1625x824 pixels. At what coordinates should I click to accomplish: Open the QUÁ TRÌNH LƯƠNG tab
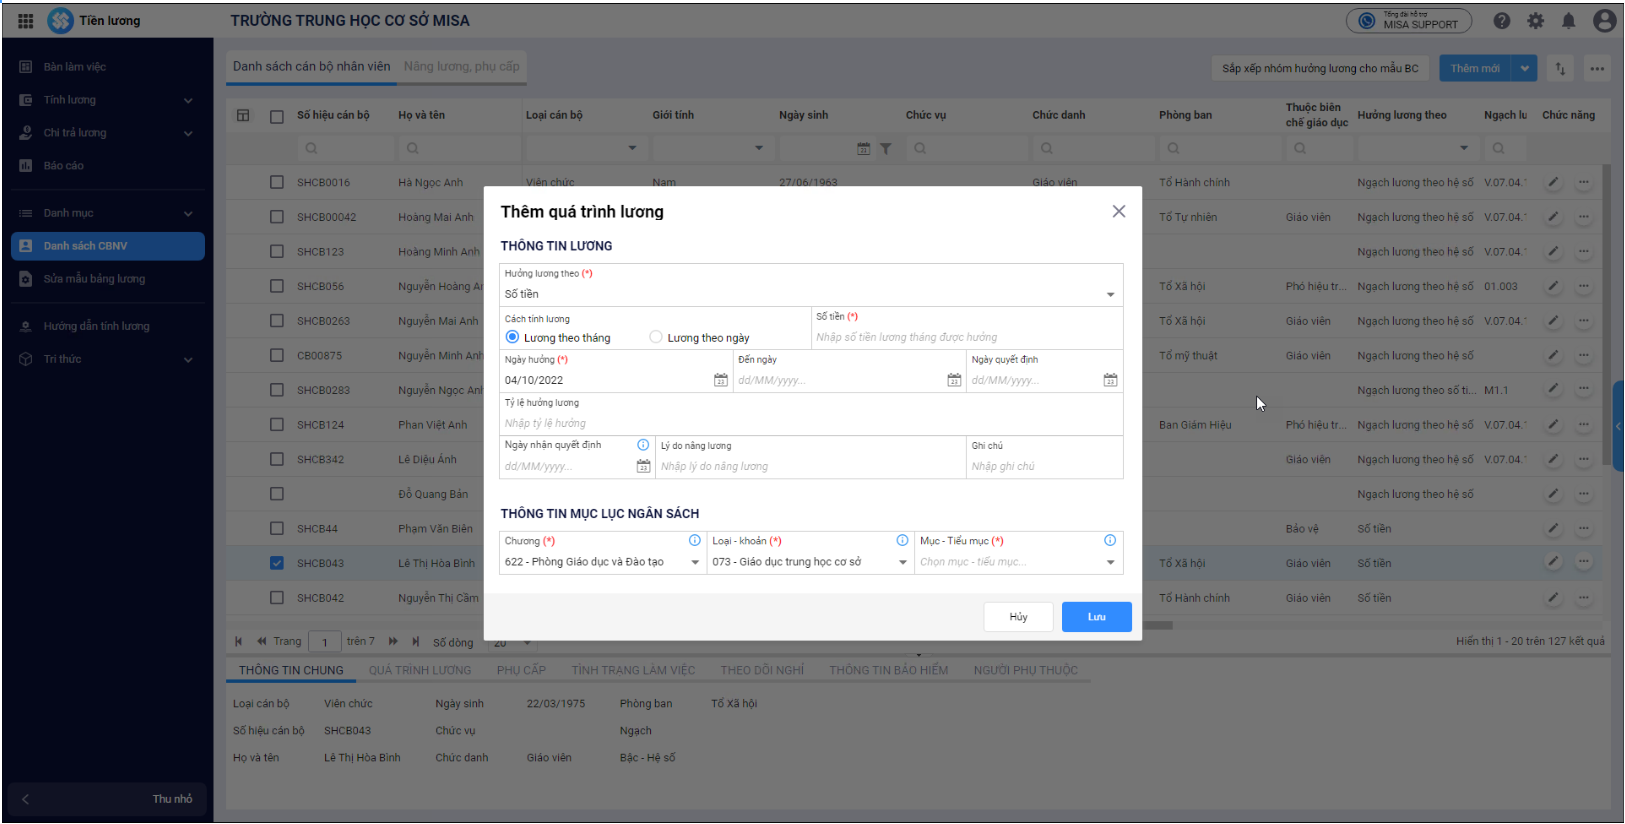[x=419, y=671]
